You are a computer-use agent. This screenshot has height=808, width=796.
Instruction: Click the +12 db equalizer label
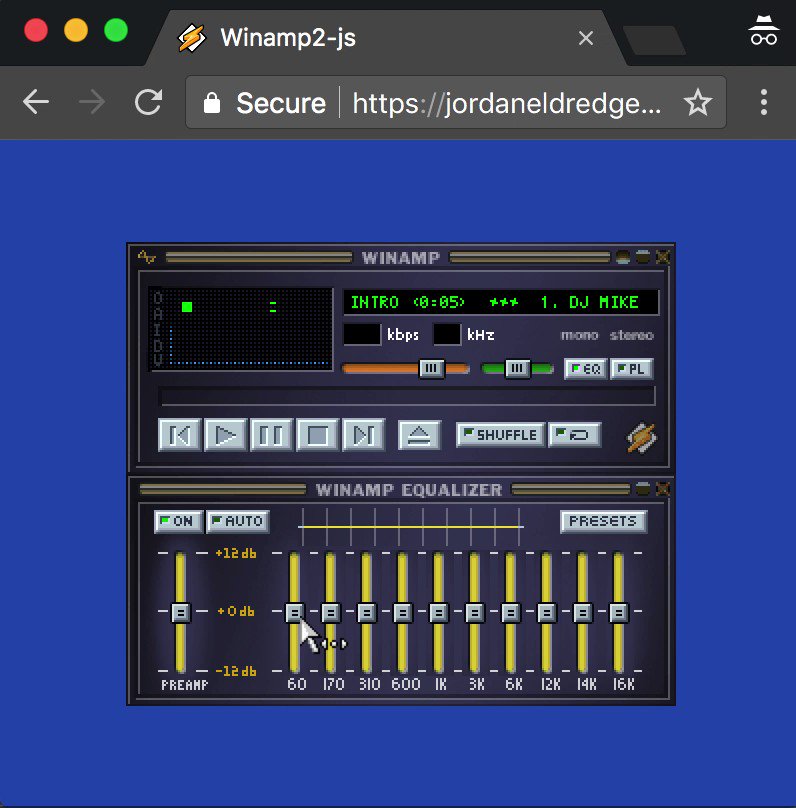(x=236, y=553)
